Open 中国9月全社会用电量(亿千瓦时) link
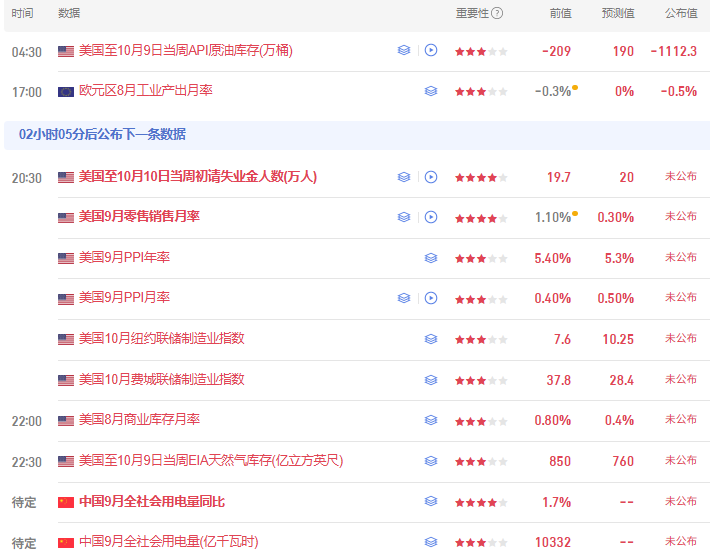The image size is (710, 560). click(x=168, y=541)
